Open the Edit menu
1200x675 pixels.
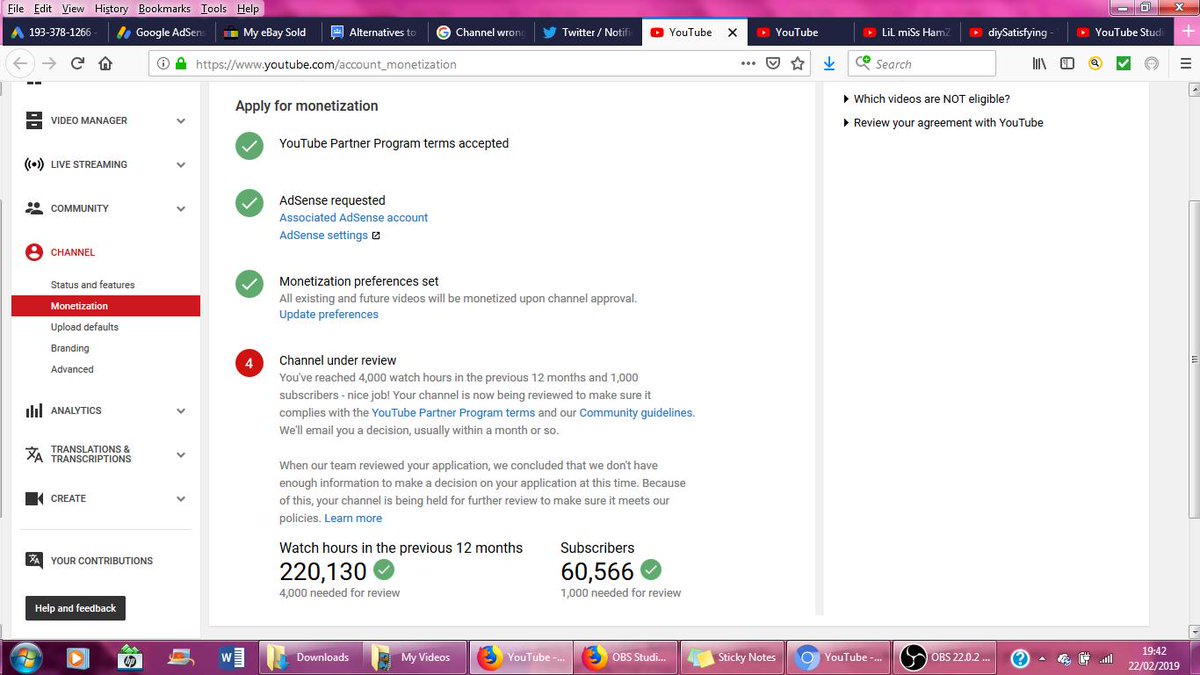43,8
